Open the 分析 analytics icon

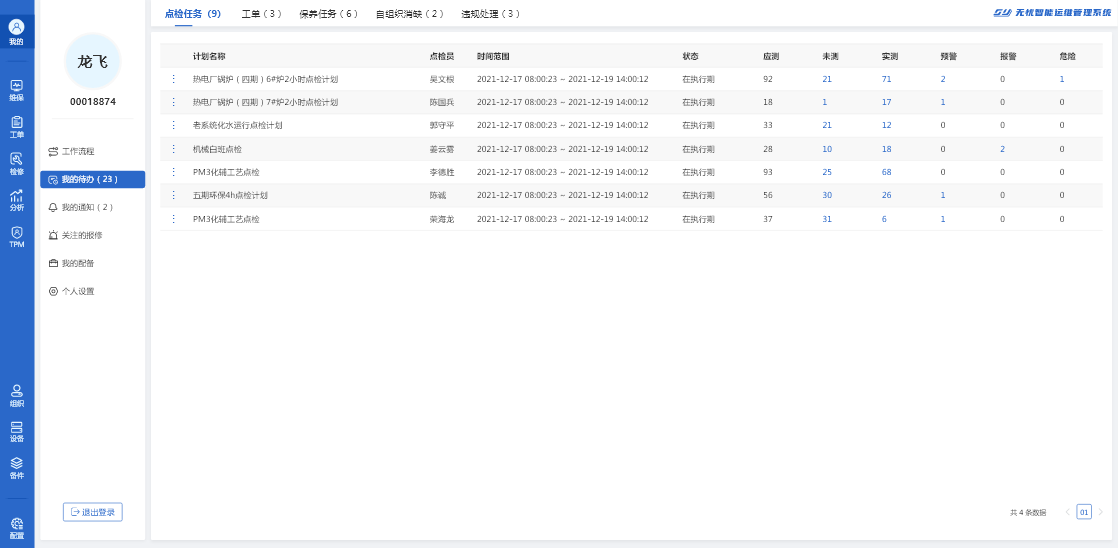16,199
